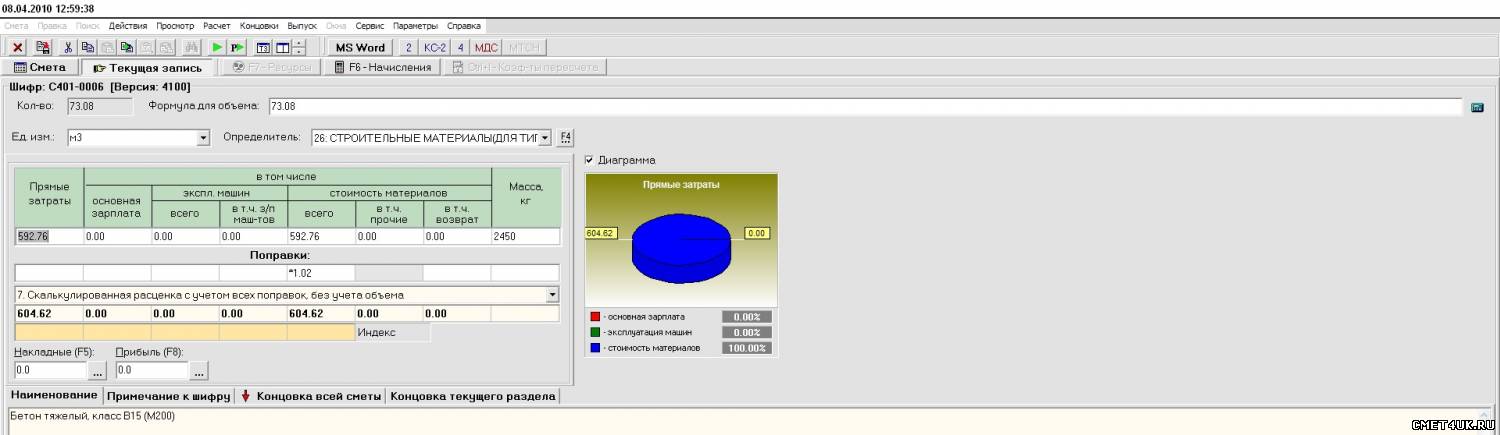Click the 604.62 label on the chart
The width and height of the screenshot is (1500, 435).
[601, 232]
